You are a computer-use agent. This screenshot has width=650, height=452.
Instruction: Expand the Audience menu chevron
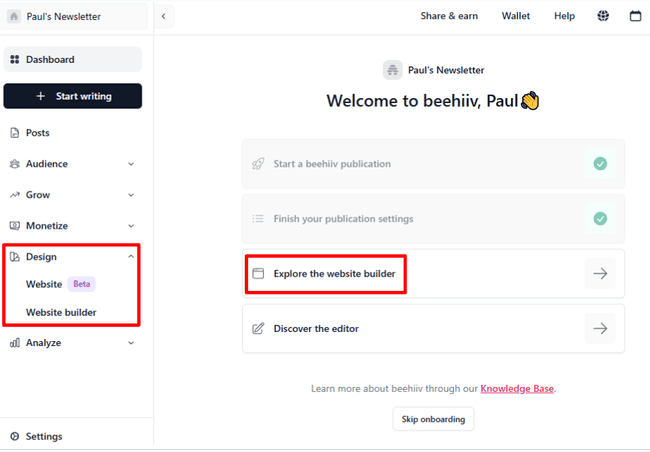131,164
